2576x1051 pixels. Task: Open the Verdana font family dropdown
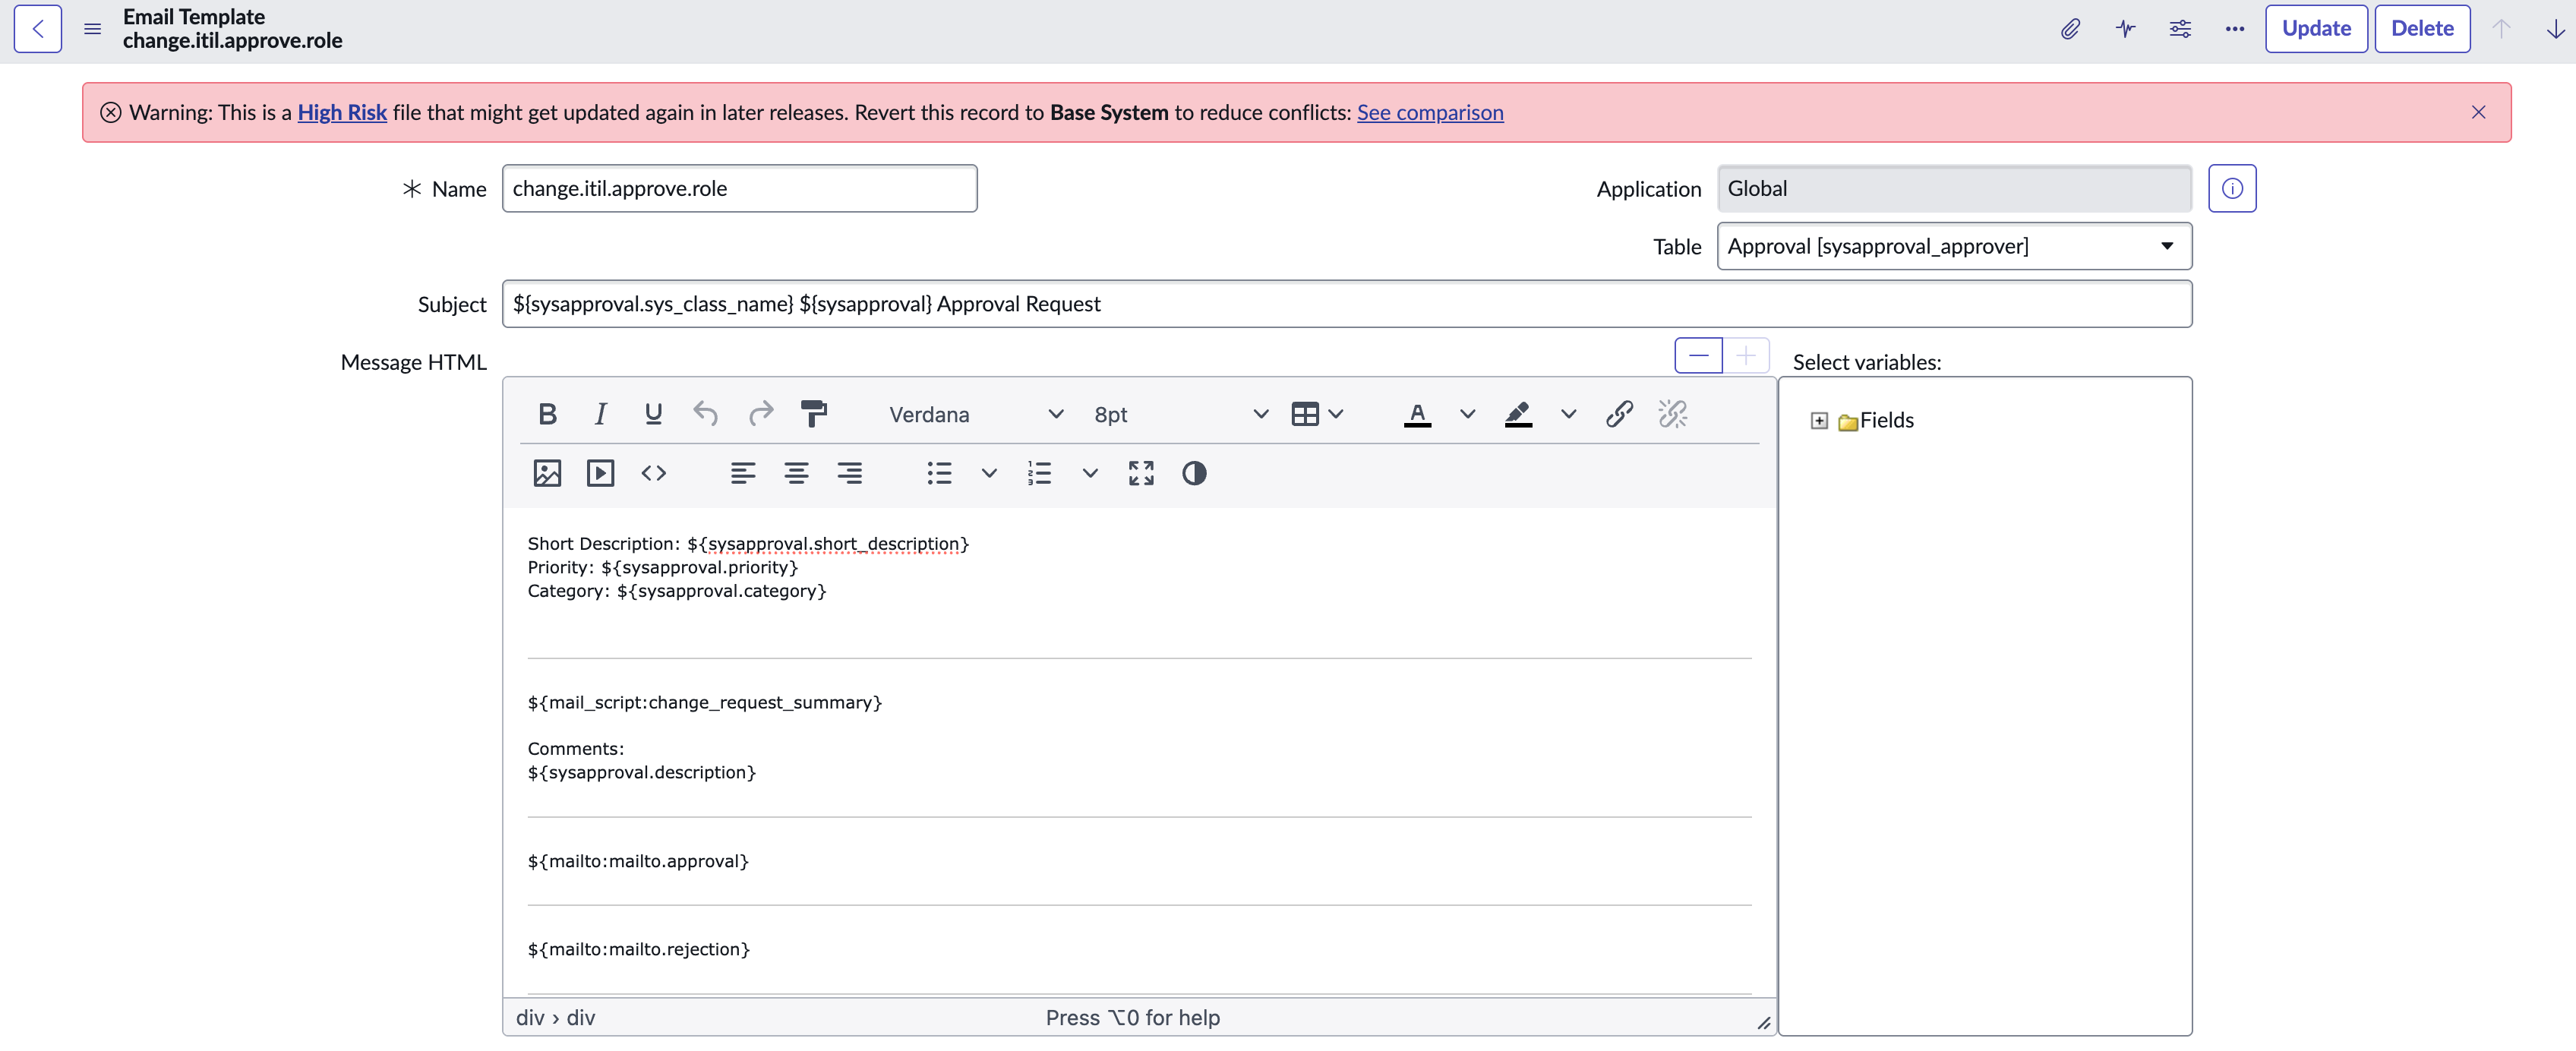pos(975,414)
